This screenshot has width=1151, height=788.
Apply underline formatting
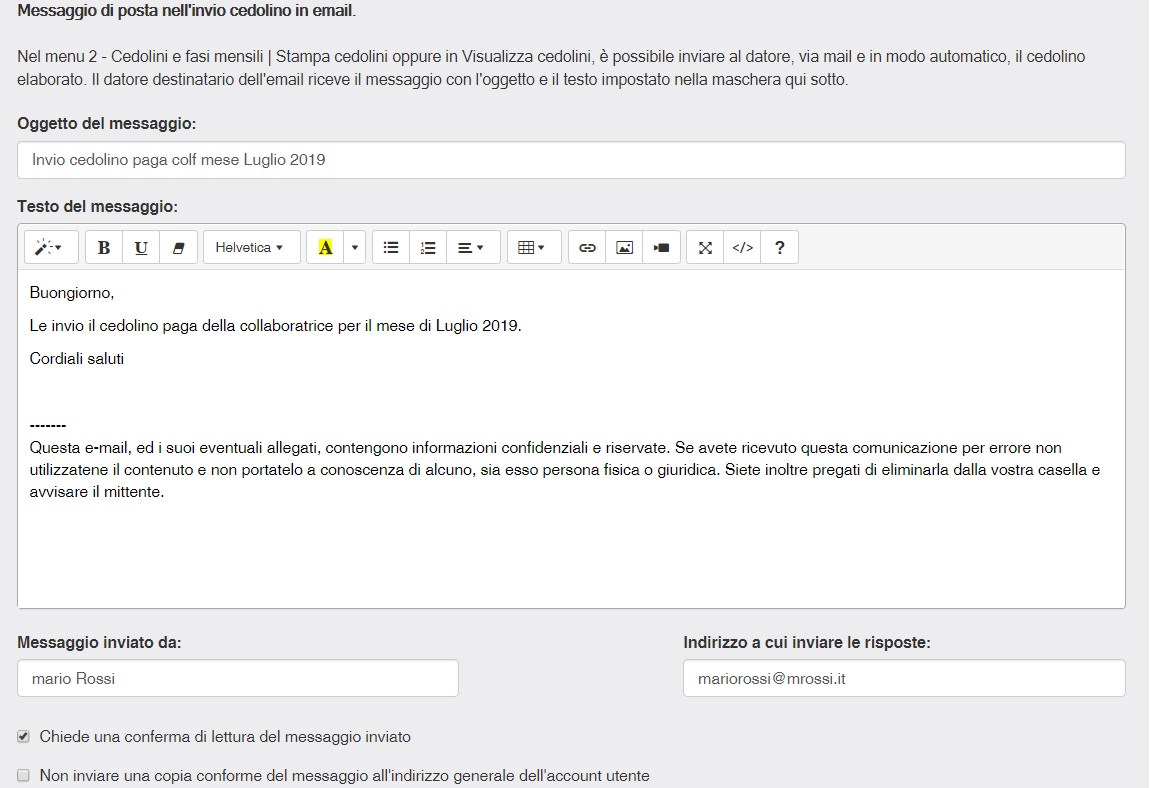141,248
